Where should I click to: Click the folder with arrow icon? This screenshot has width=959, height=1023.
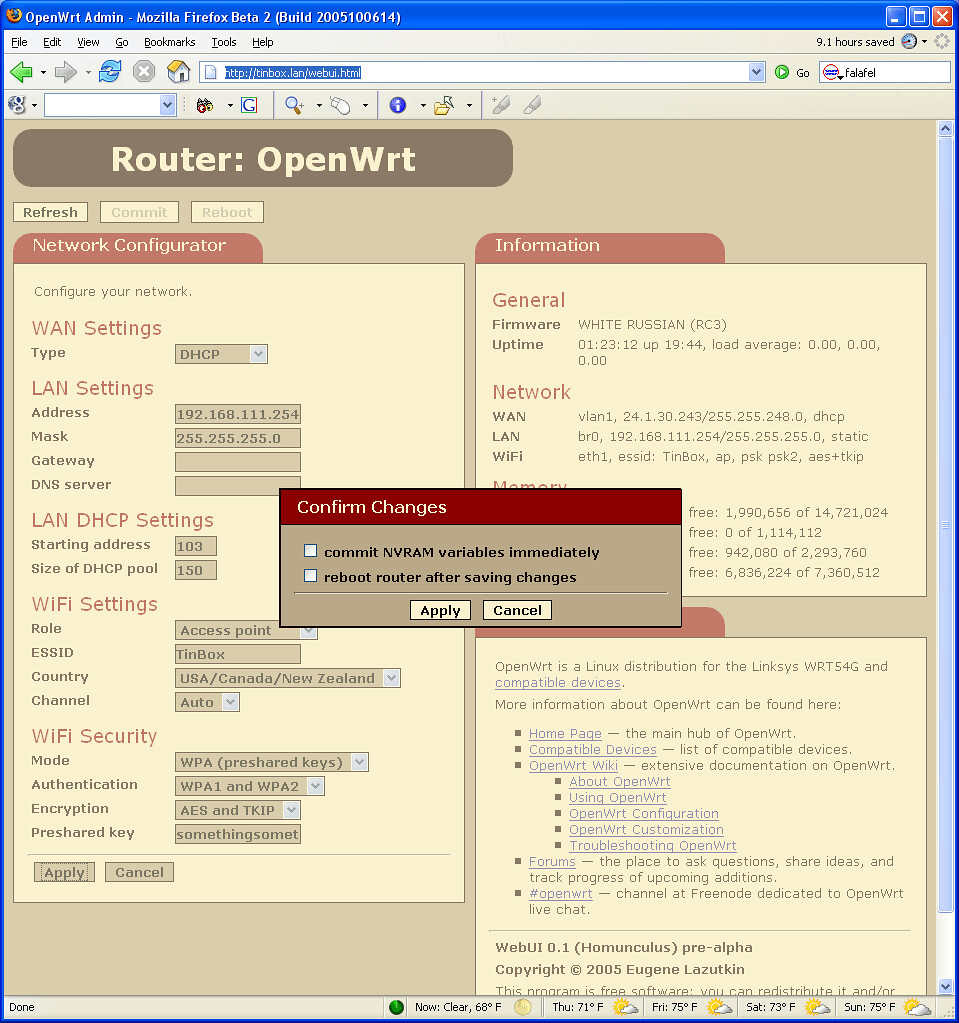pyautogui.click(x=444, y=105)
